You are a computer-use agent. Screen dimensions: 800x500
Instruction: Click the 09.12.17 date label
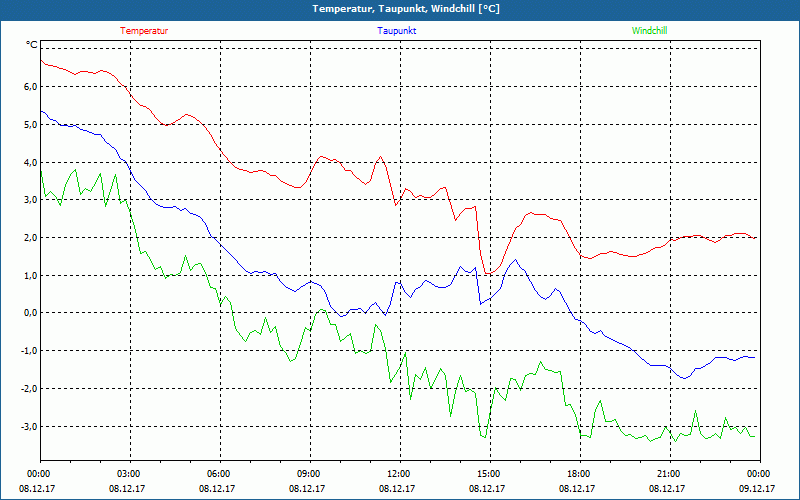(x=757, y=488)
